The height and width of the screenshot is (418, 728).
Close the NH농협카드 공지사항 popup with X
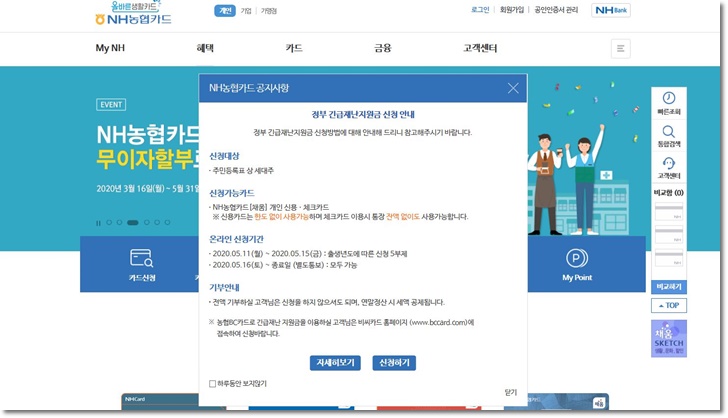(x=513, y=88)
